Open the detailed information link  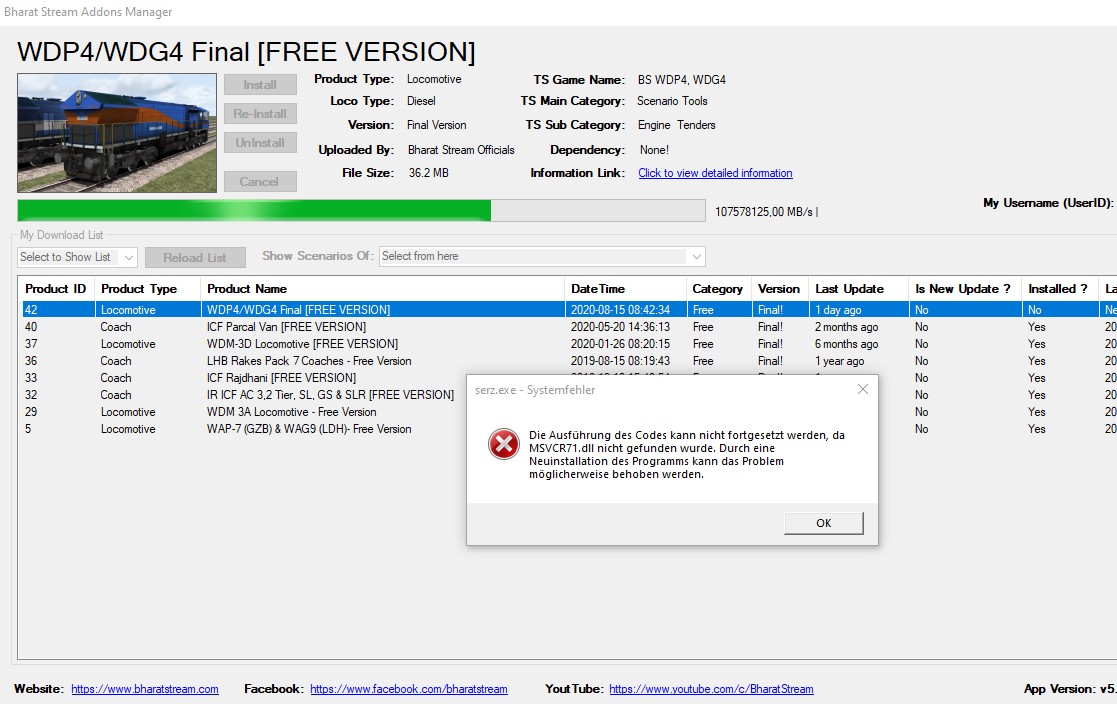(x=715, y=173)
